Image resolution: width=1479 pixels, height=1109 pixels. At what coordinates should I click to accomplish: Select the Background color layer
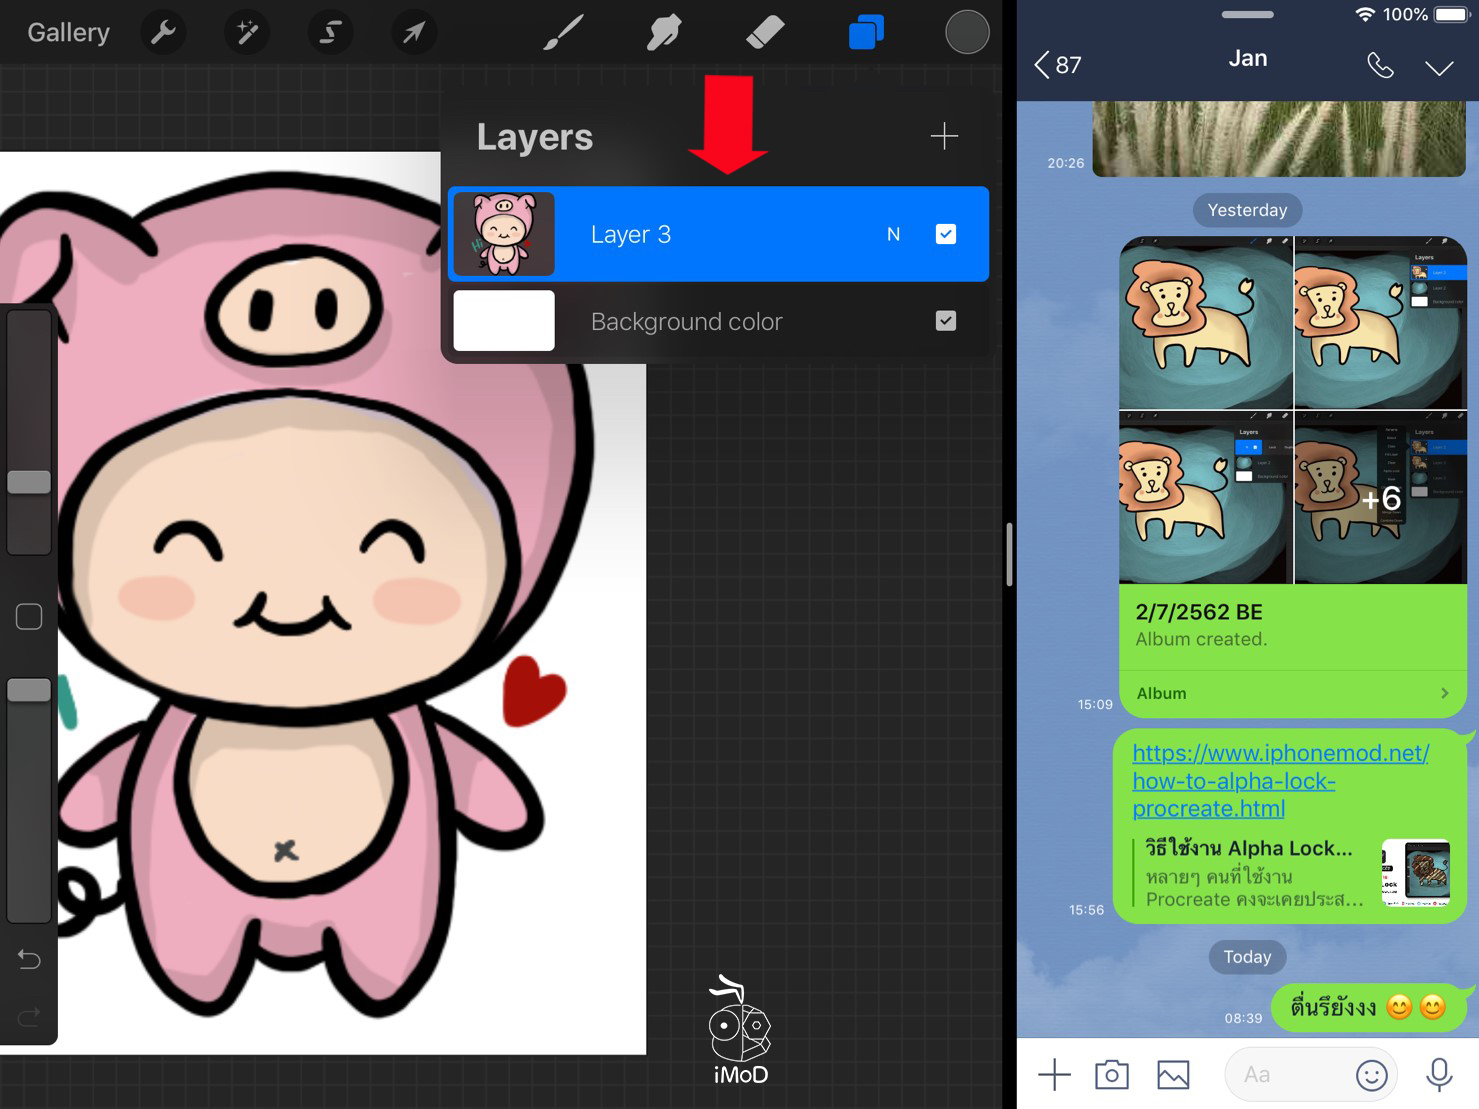click(x=686, y=322)
